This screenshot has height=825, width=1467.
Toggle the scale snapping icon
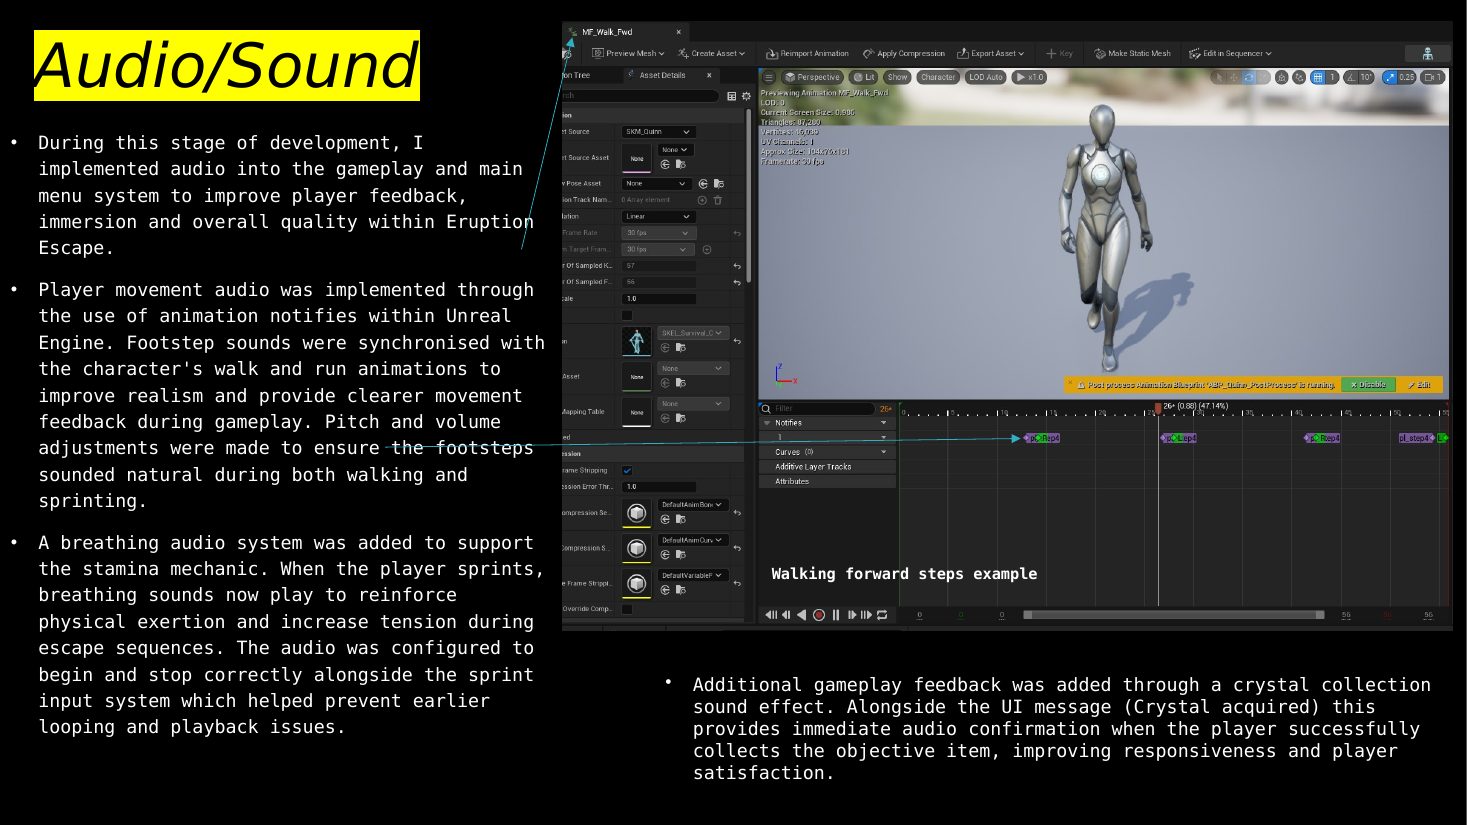pyautogui.click(x=1391, y=77)
